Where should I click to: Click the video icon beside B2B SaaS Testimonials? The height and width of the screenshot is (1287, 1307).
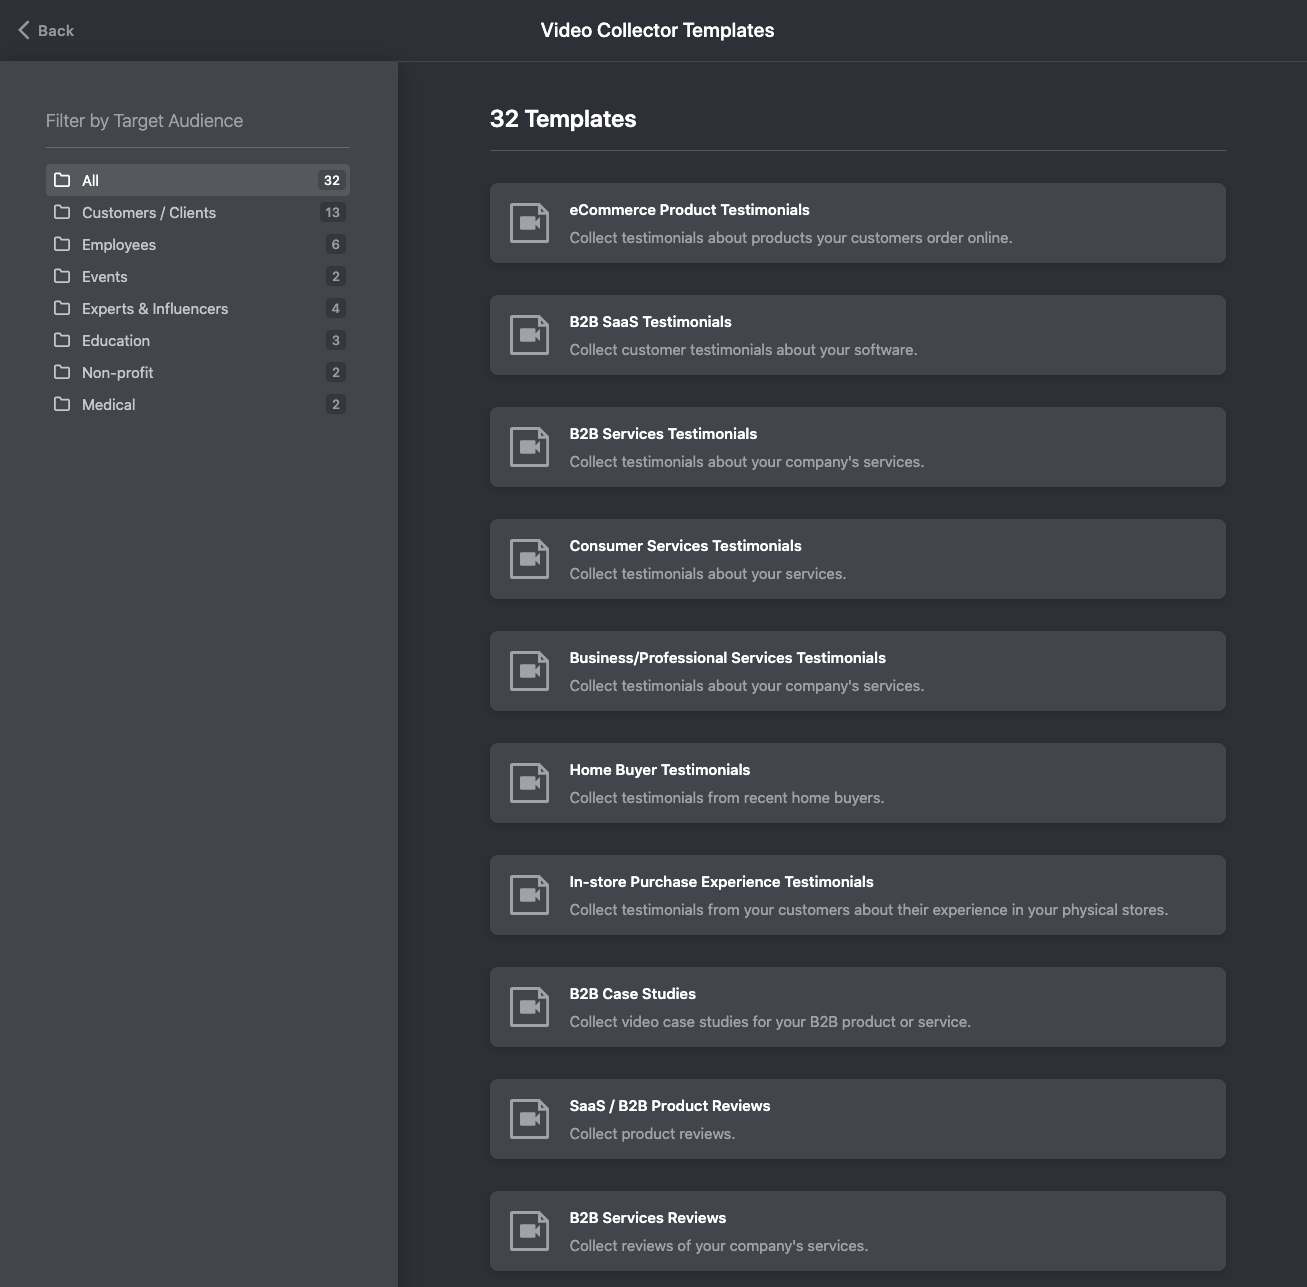coord(529,335)
